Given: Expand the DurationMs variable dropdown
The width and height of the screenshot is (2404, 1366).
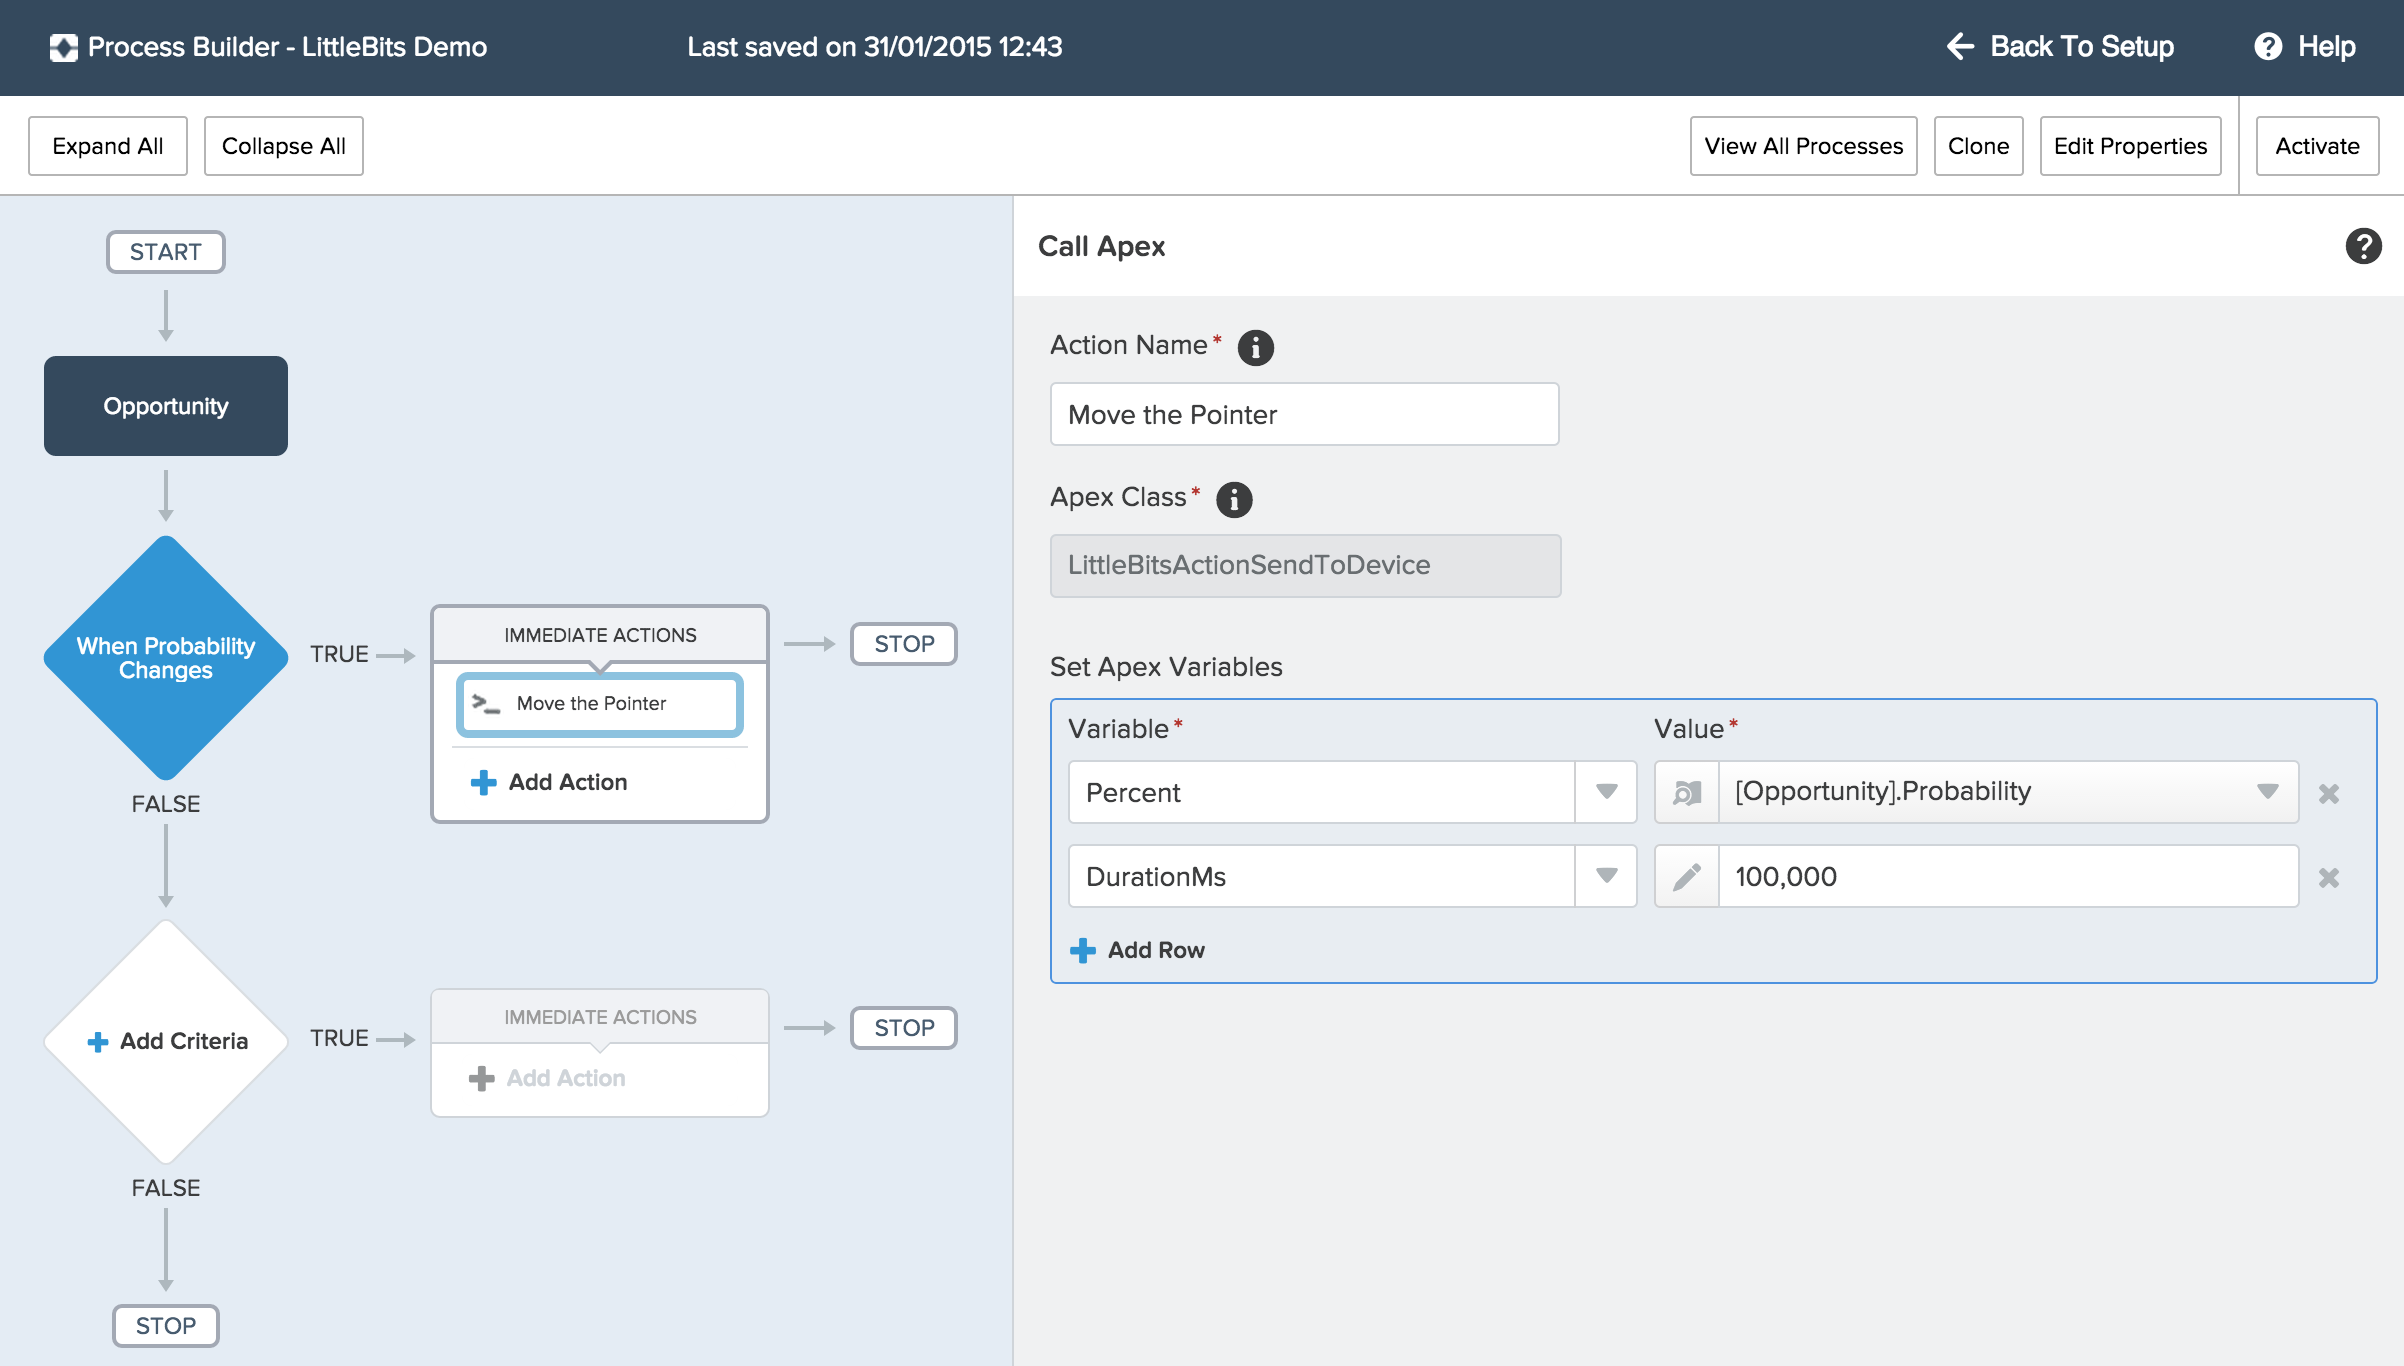Looking at the screenshot, I should point(1606,876).
